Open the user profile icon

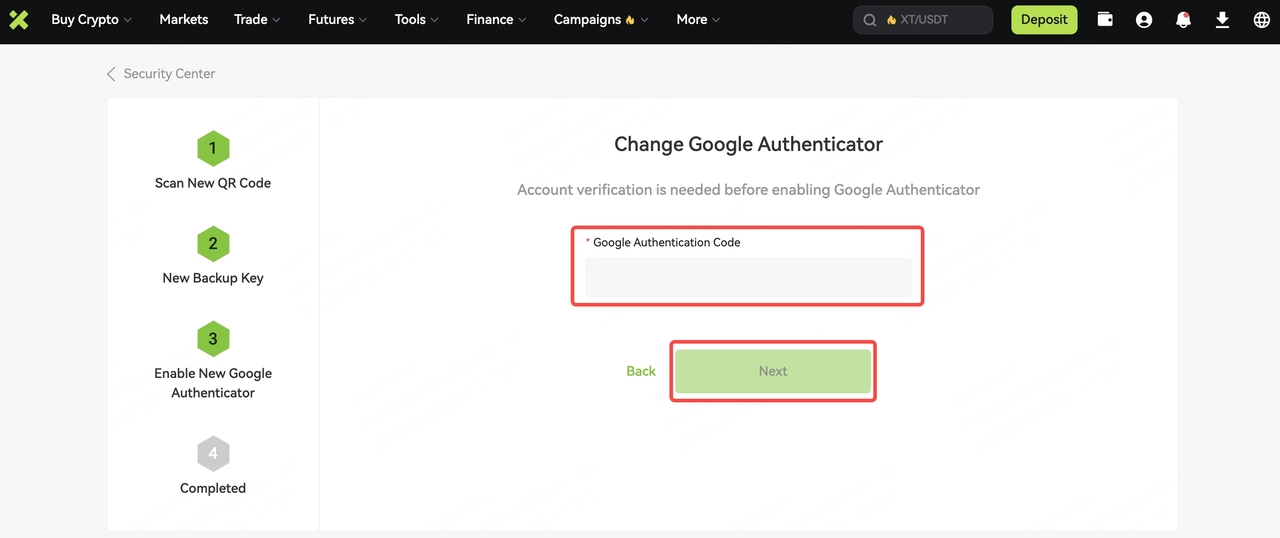(1144, 19)
